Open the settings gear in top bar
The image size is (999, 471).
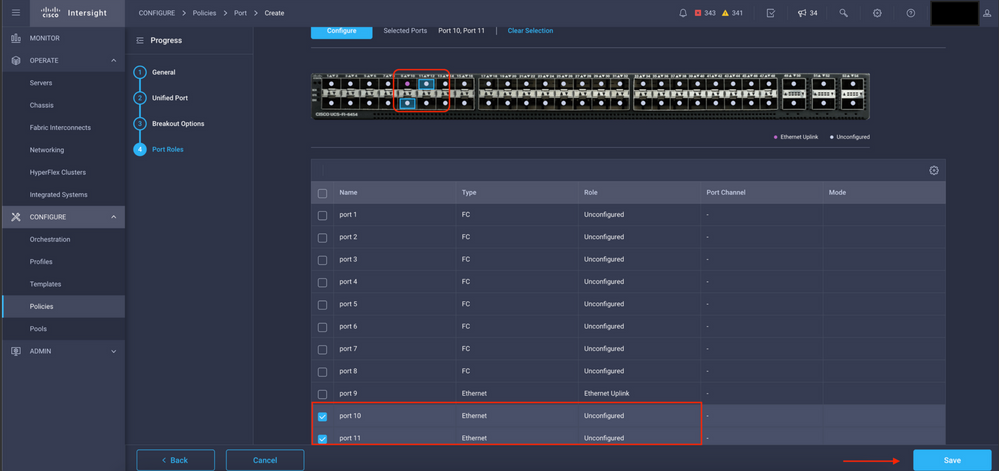tap(877, 13)
